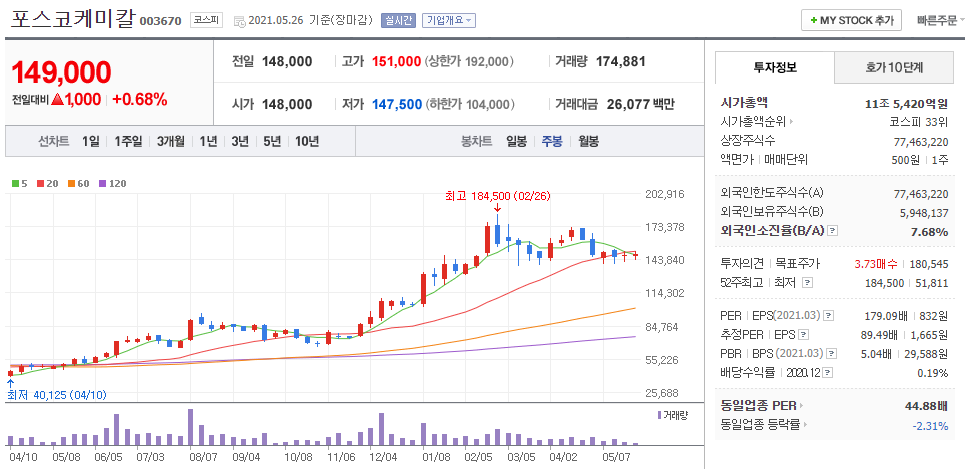Viewport: 971px width, 469px height.
Task: Click the current price 149,000
Action: [x=61, y=73]
